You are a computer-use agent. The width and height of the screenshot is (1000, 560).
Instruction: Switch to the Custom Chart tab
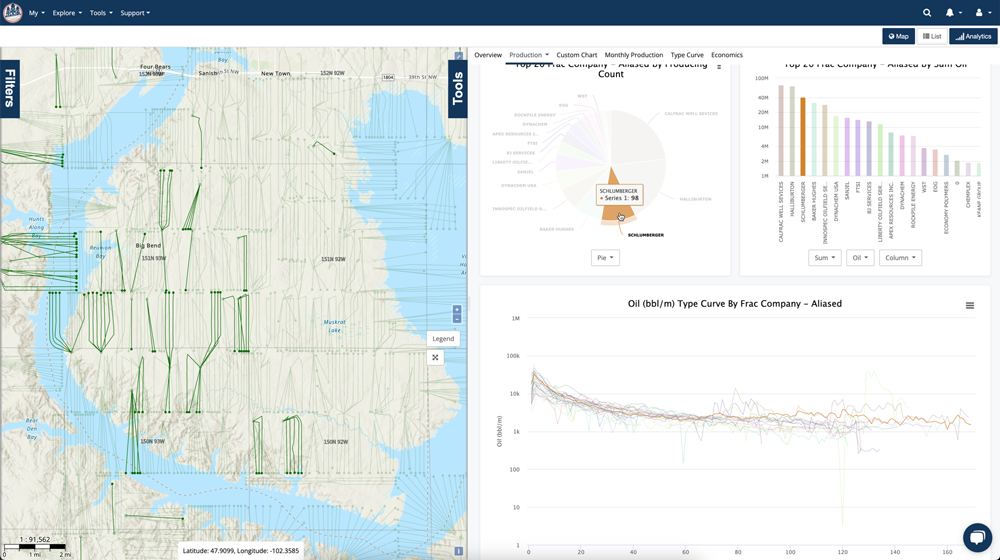pos(577,55)
